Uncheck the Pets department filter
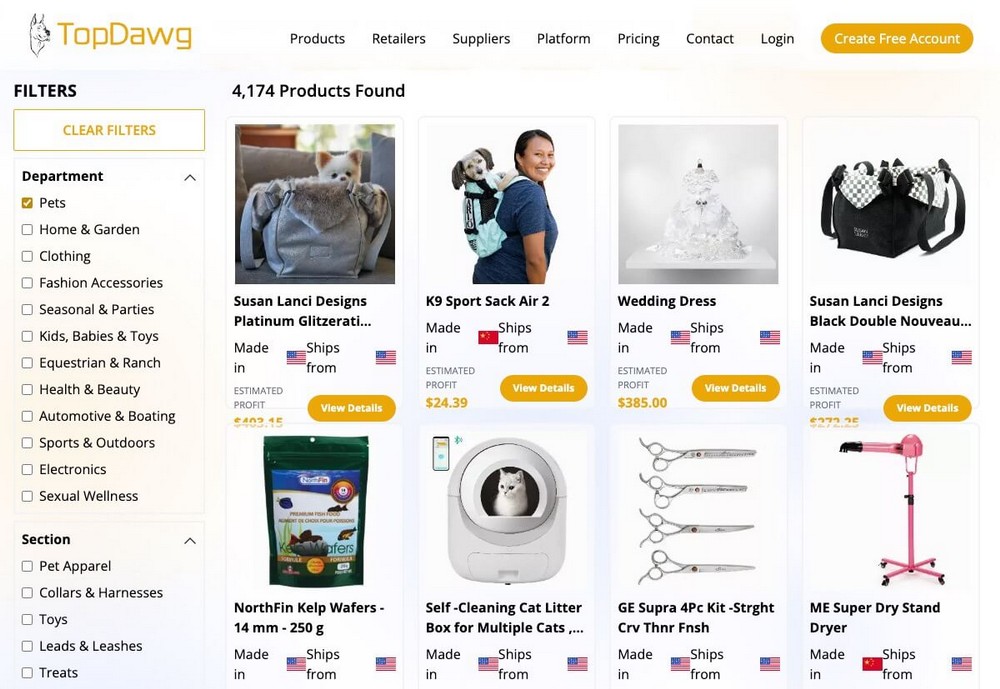1000x689 pixels. [26, 202]
